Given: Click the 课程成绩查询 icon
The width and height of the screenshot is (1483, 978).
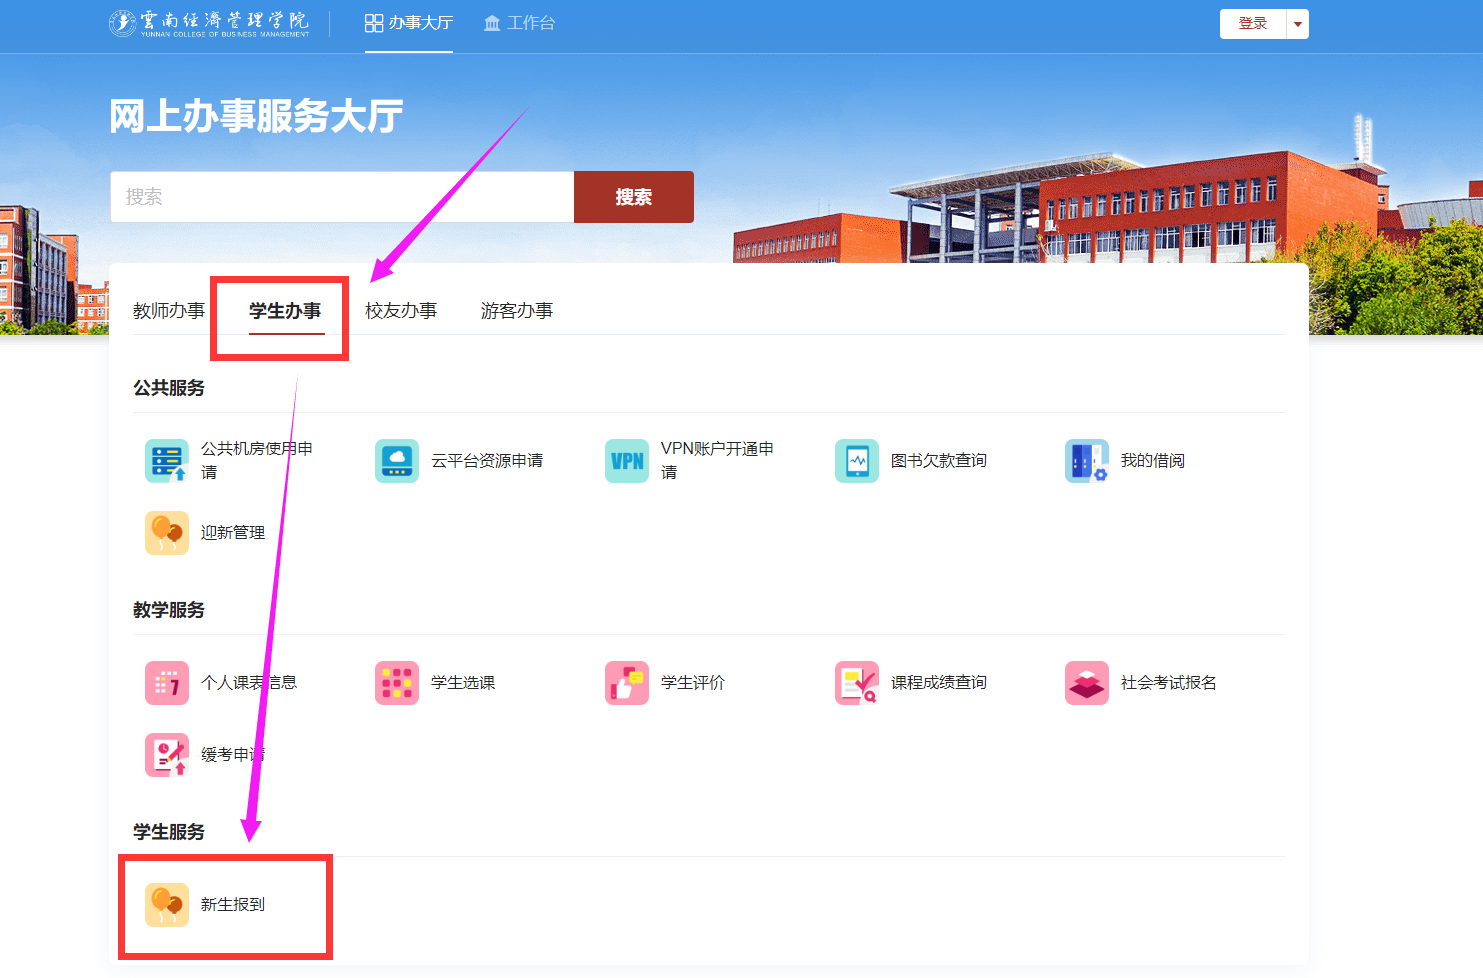Looking at the screenshot, I should click(856, 683).
